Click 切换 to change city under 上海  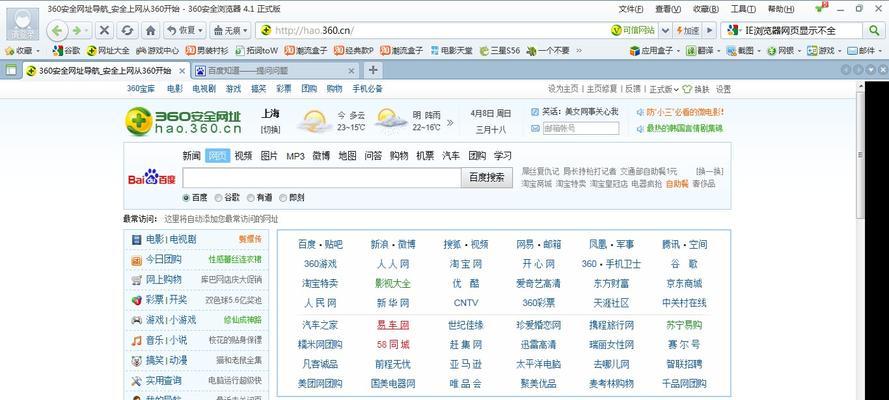[270, 130]
